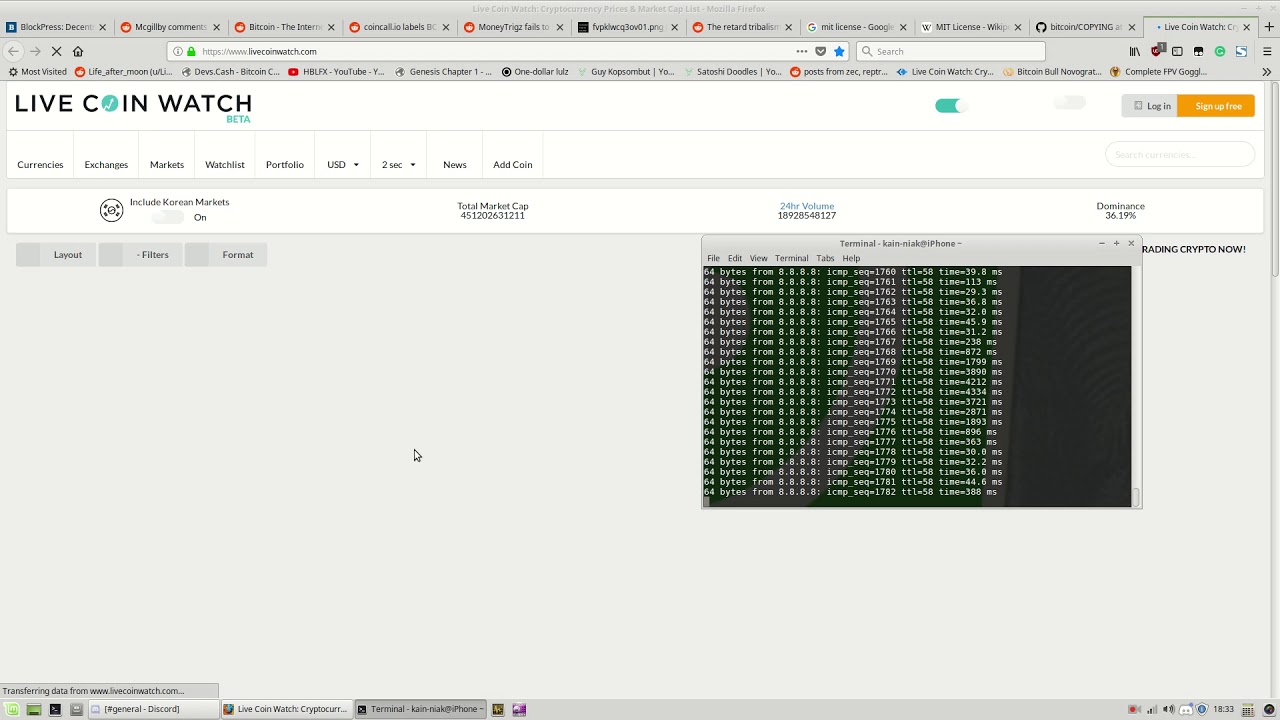Click the page vertical scrollbar
Image resolution: width=1280 pixels, height=720 pixels.
1275,180
